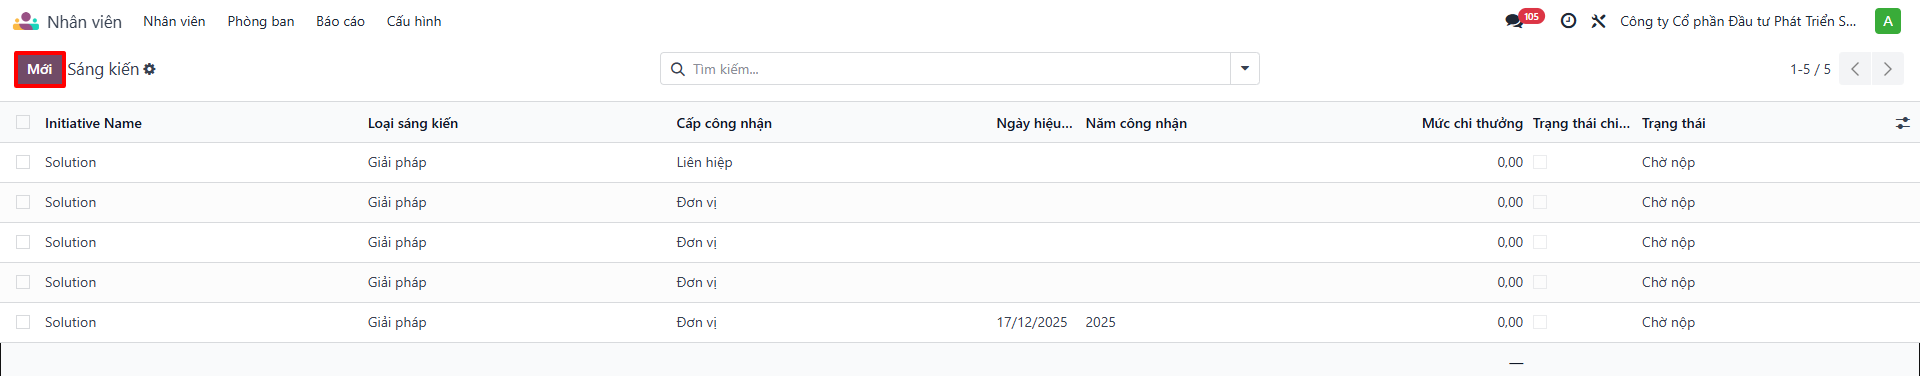This screenshot has width=1920, height=376.
Task: Toggle Trạng thái chi checkbox in 17/12/2025 row
Action: pyautogui.click(x=1540, y=322)
